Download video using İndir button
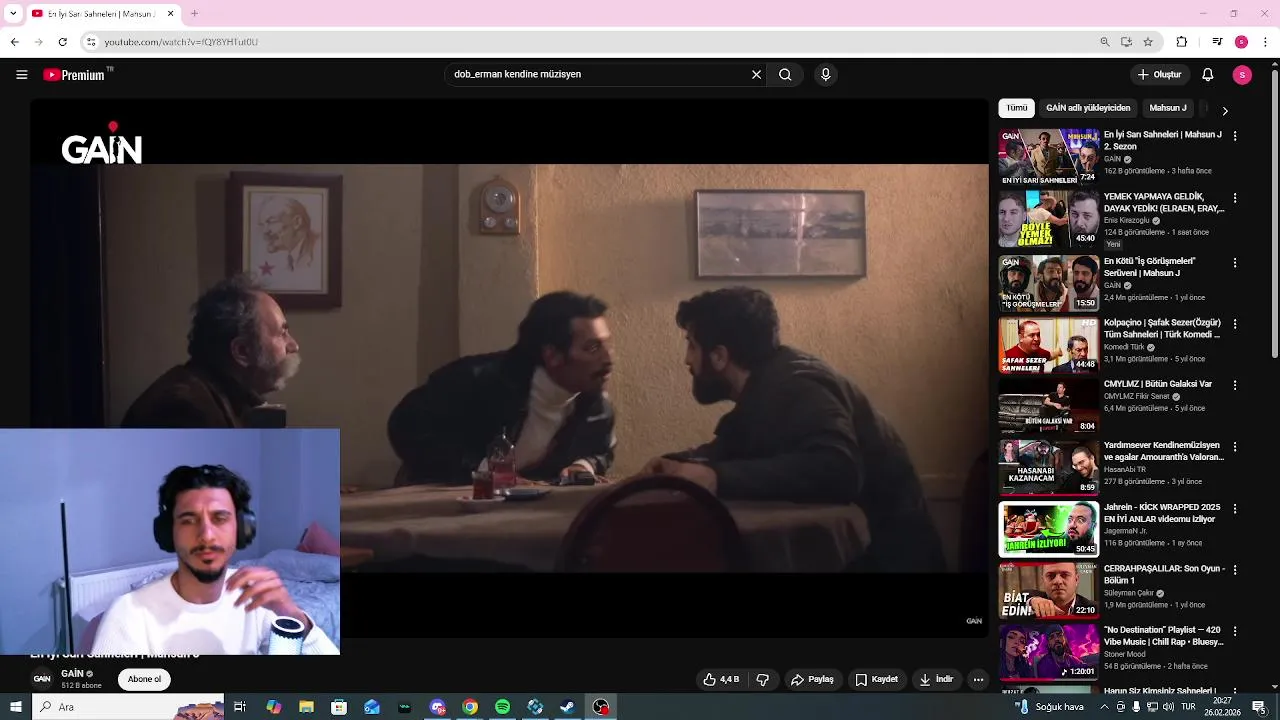1280x720 pixels. coord(936,679)
